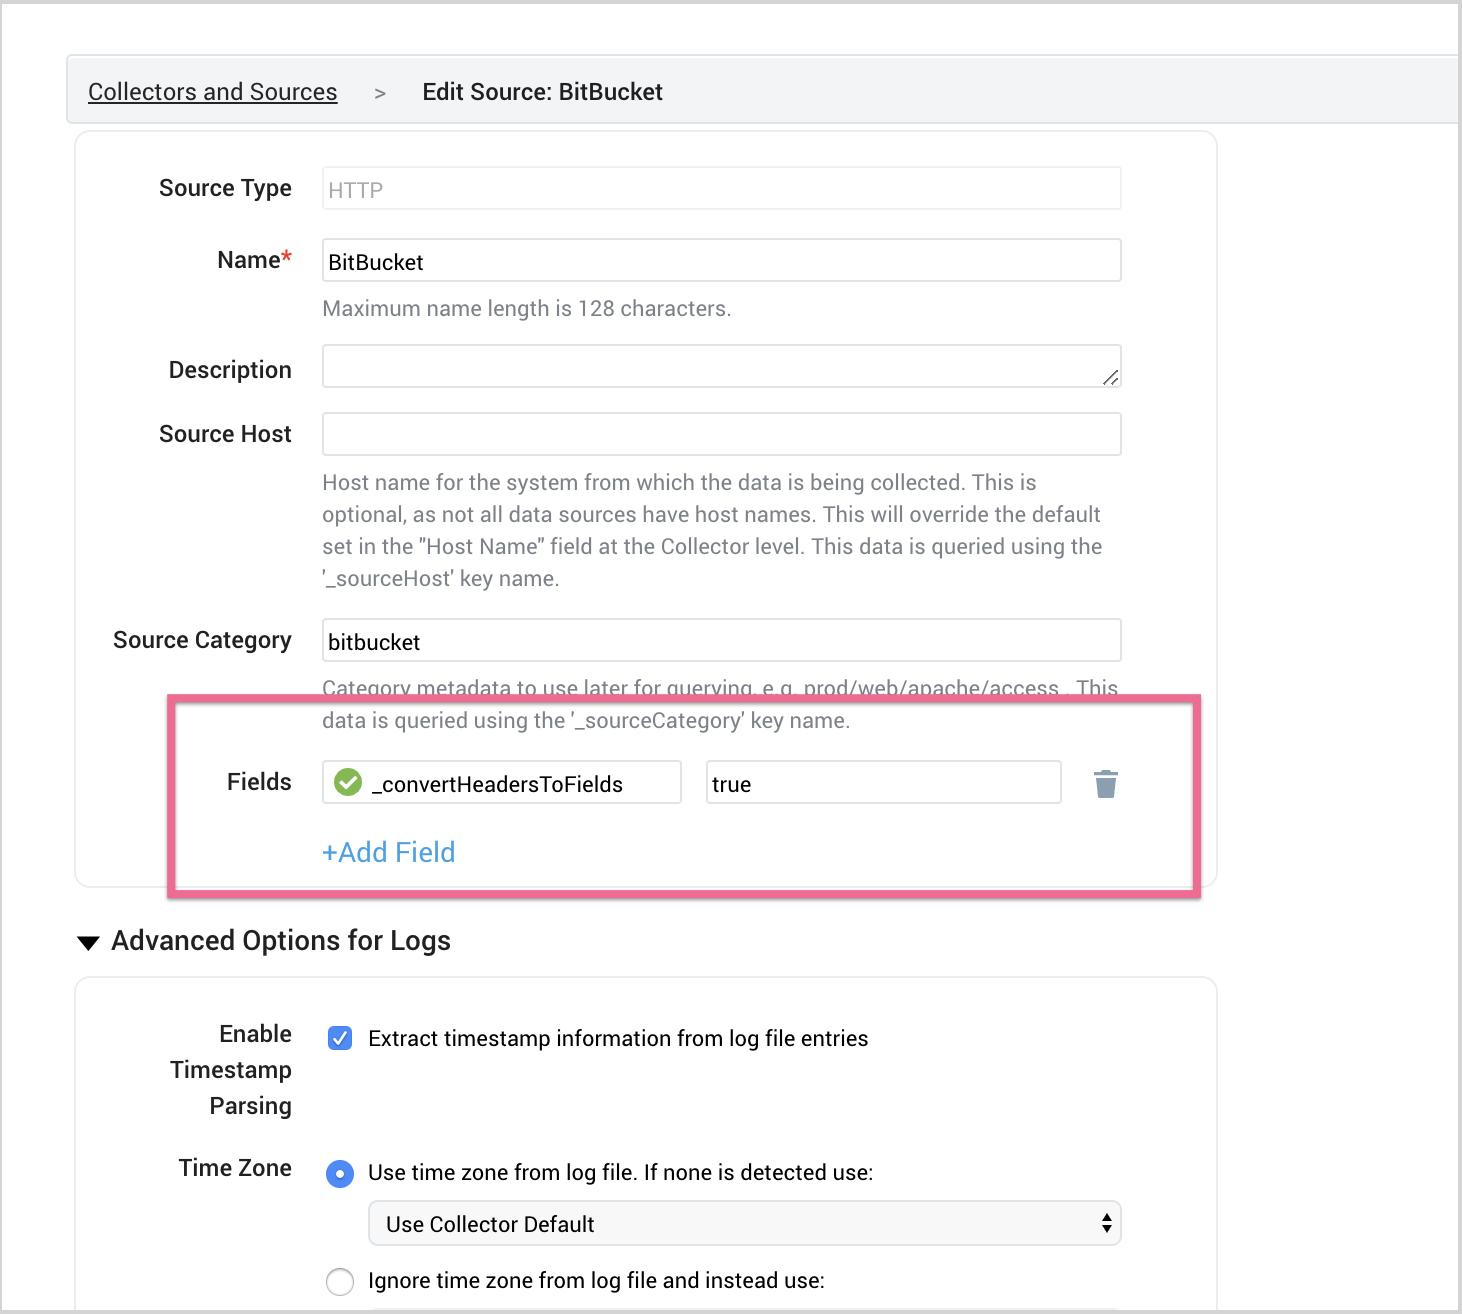Click the Advanced Options for Logs heading

click(280, 941)
